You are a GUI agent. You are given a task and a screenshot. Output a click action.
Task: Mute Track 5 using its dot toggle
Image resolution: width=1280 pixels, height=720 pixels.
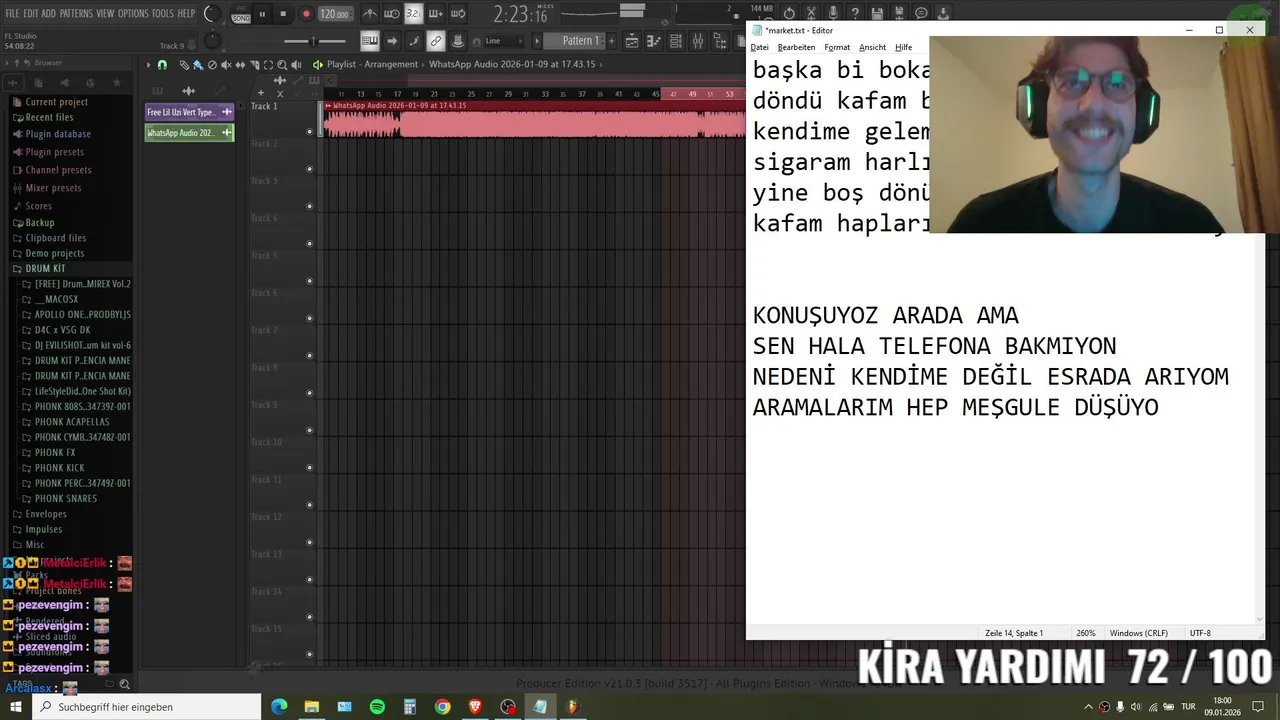(x=309, y=281)
